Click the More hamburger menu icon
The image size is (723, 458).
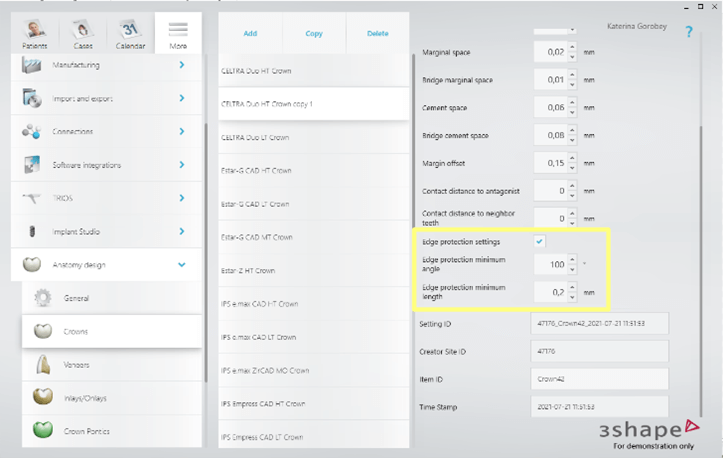pos(177,32)
